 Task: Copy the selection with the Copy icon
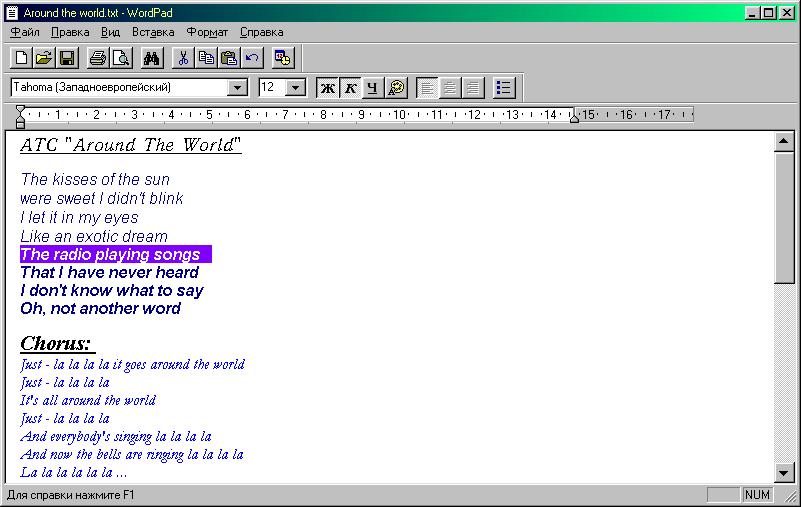point(206,58)
